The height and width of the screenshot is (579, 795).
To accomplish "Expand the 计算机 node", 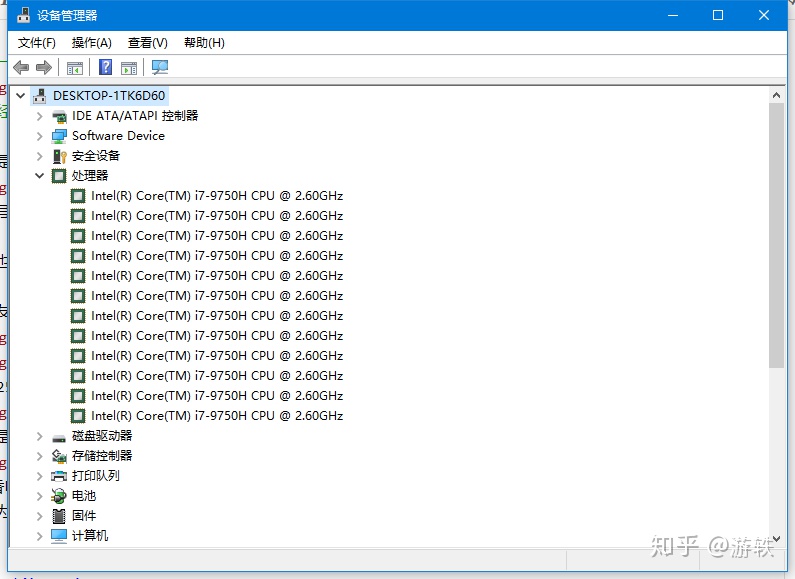I will point(40,536).
